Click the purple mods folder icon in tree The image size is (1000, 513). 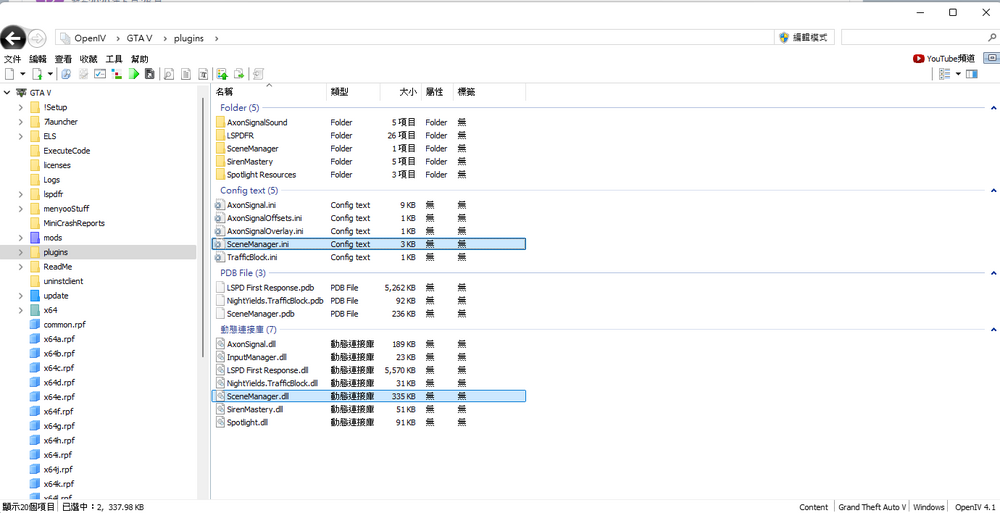(35, 237)
